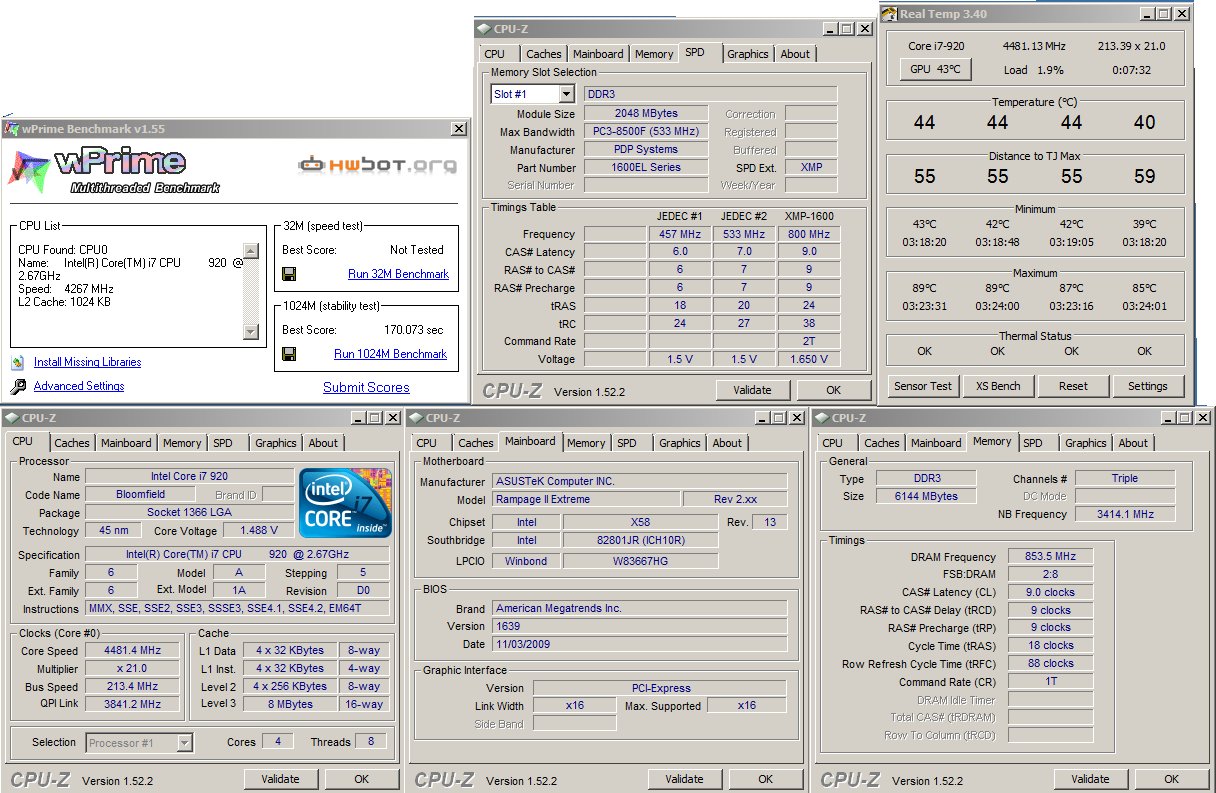Click OK in the CPU tab window
The width and height of the screenshot is (1216, 793).
(x=361, y=779)
